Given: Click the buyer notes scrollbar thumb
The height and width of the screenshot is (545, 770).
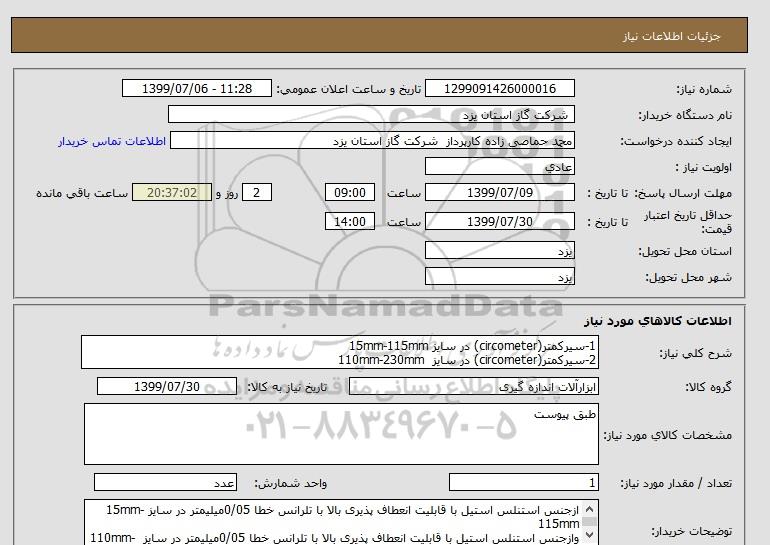Looking at the screenshot, I should [x=590, y=521].
